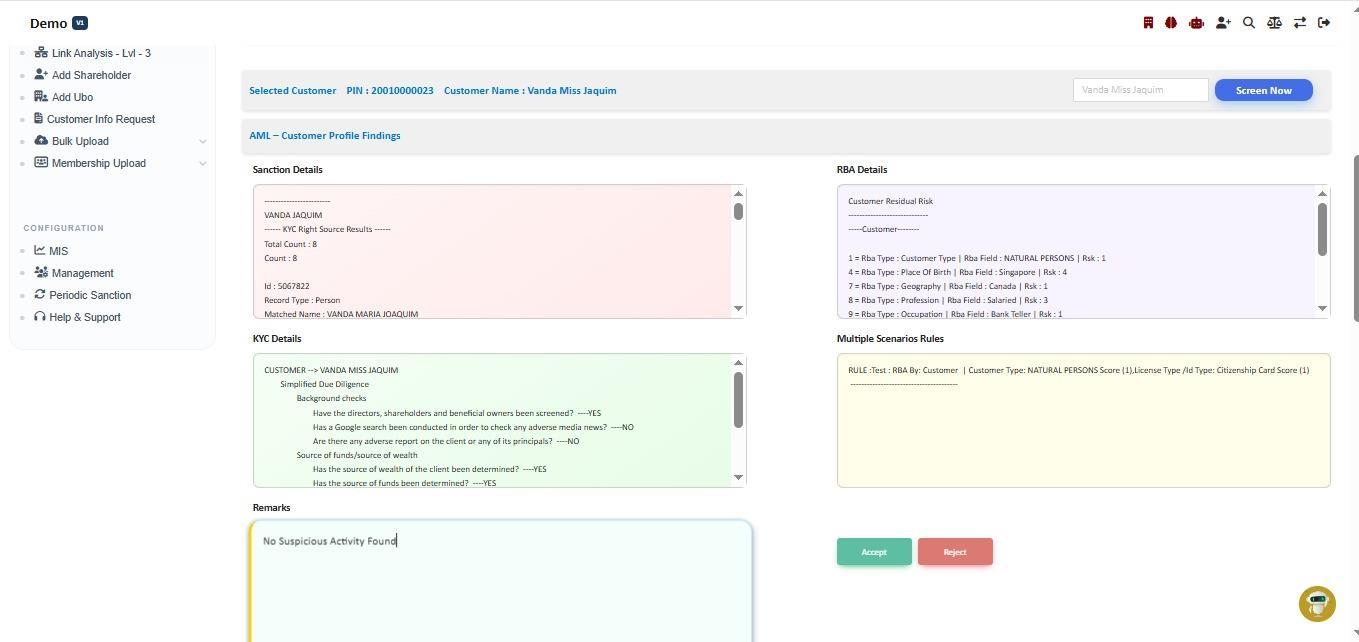Open Help & Support
1359x642 pixels.
click(85, 317)
